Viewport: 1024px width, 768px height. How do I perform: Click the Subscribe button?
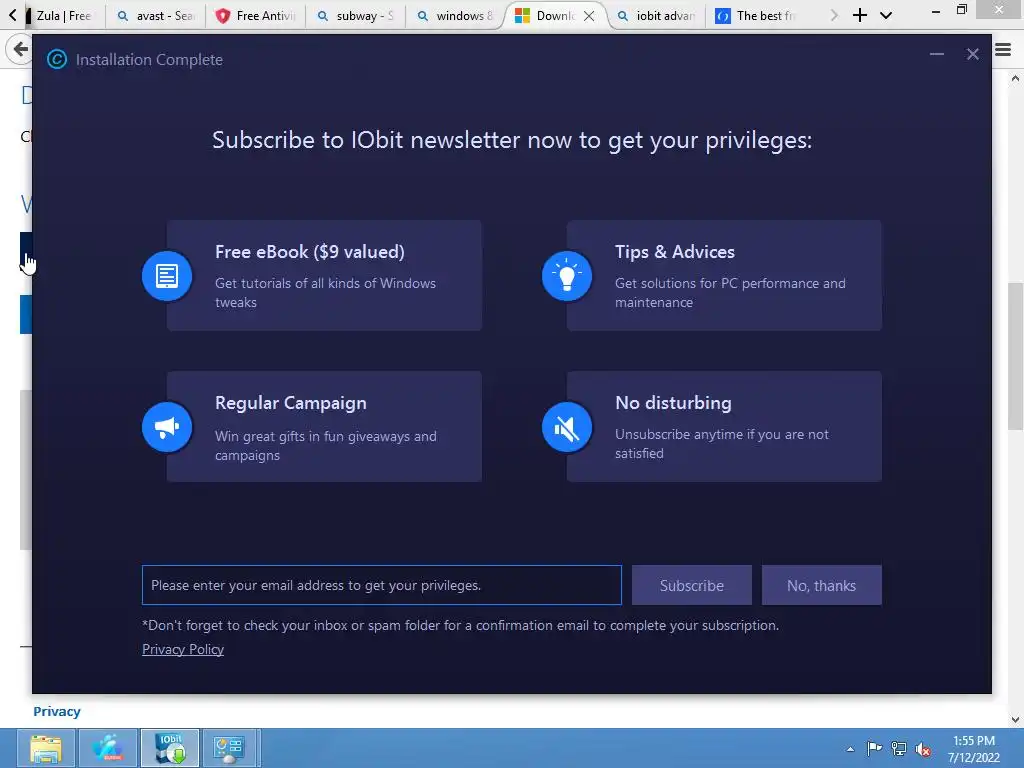click(x=692, y=585)
